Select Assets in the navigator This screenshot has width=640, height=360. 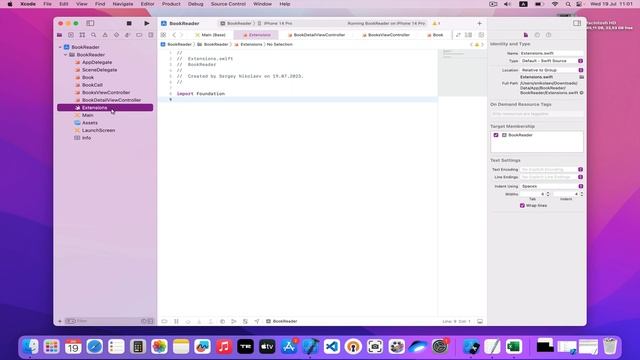pos(89,123)
